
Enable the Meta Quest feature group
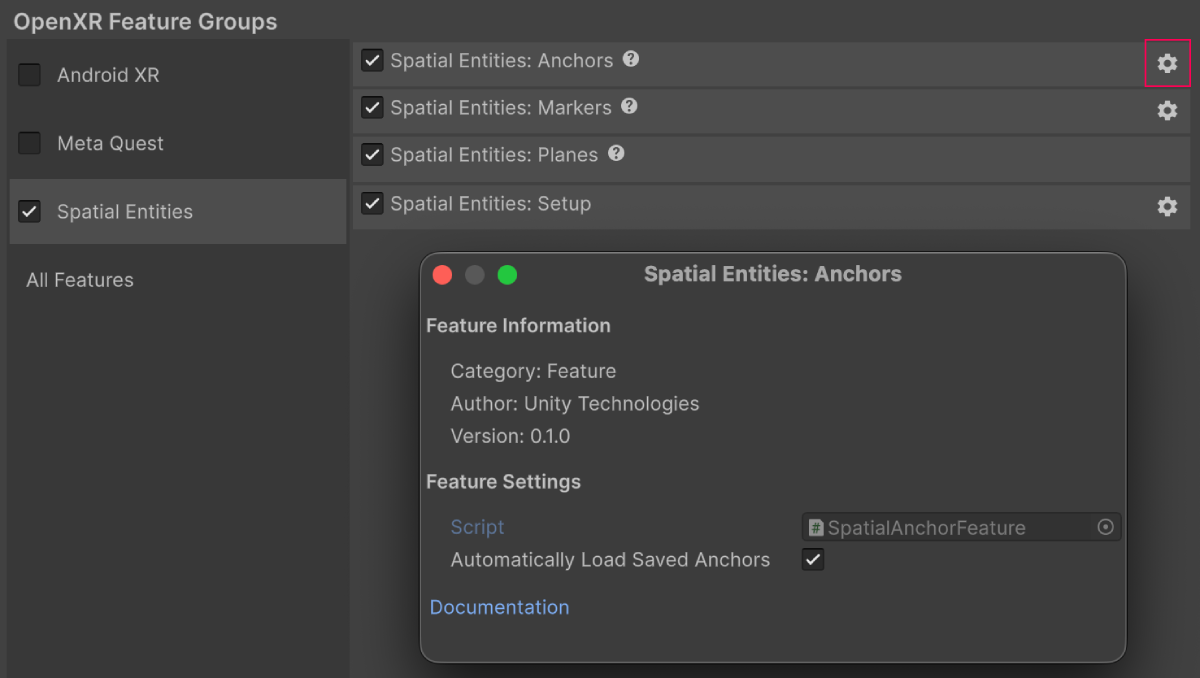point(30,143)
